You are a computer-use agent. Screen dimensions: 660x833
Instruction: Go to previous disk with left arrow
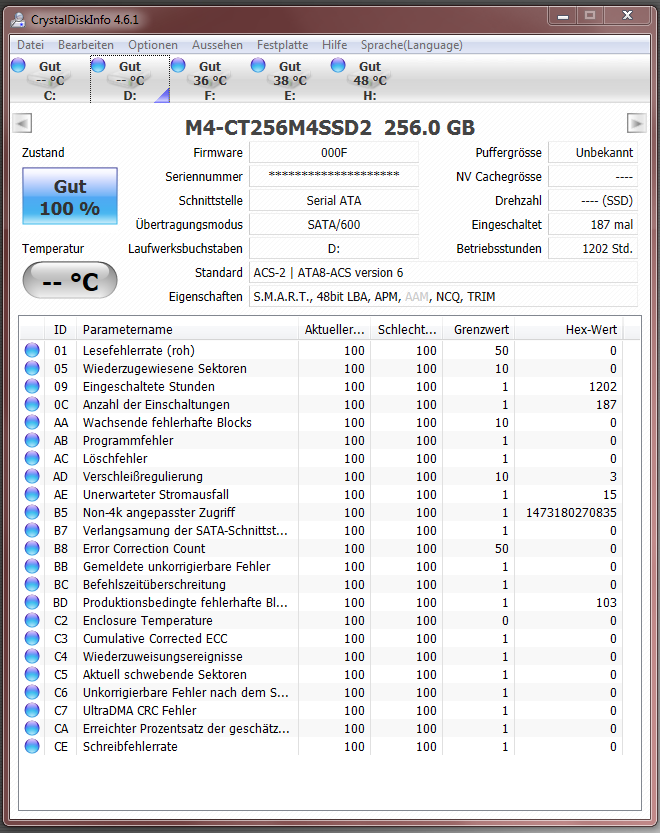[22, 123]
